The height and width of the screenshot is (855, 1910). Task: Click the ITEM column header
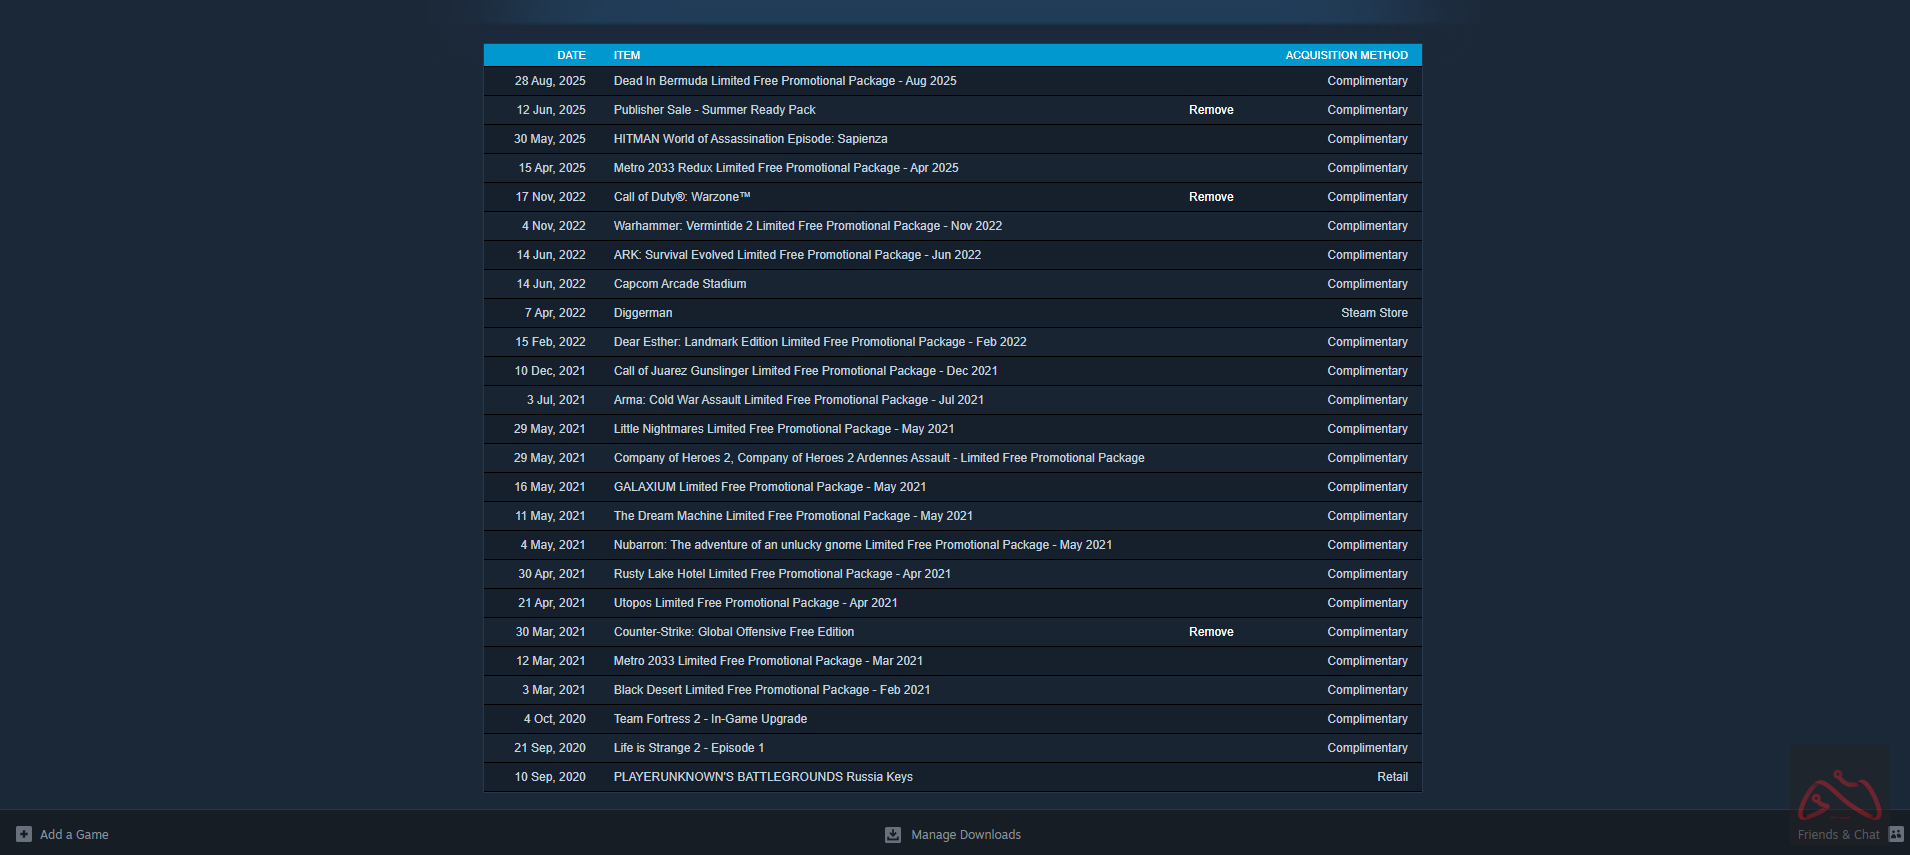pos(627,55)
